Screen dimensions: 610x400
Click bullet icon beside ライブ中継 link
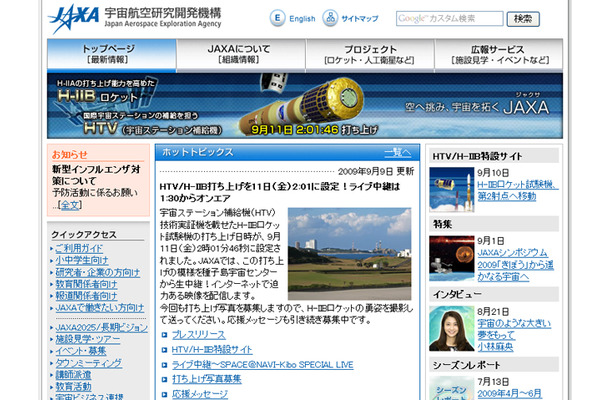(x=164, y=365)
